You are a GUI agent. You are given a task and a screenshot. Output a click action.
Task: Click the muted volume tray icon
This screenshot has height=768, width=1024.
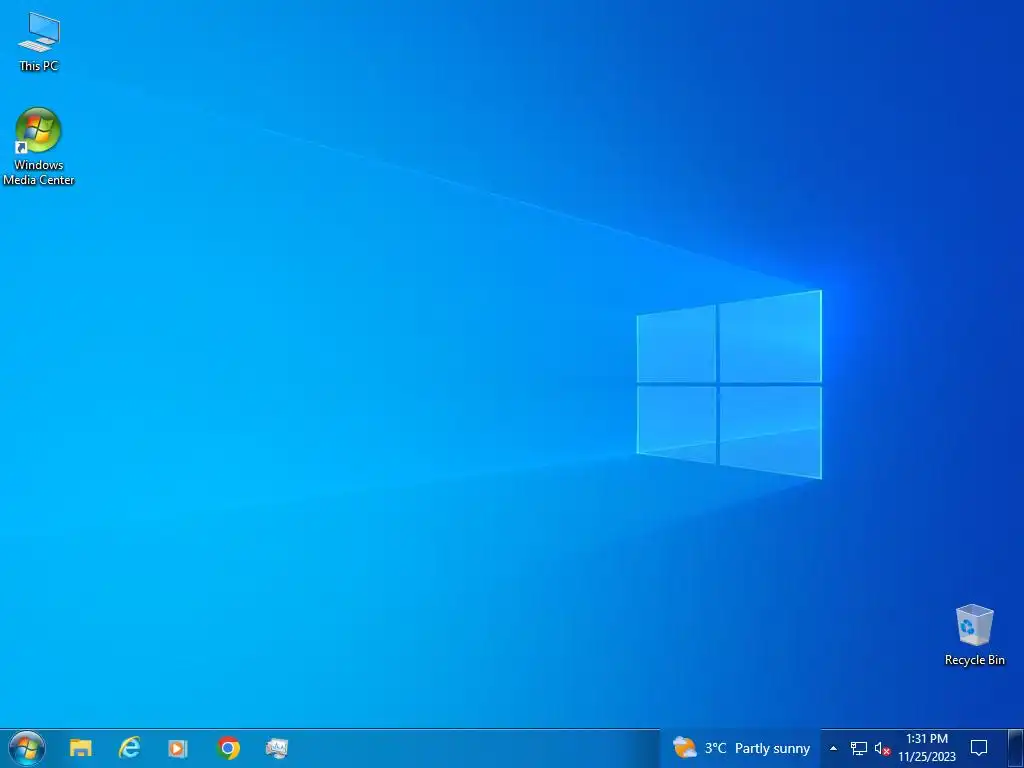[x=882, y=748]
